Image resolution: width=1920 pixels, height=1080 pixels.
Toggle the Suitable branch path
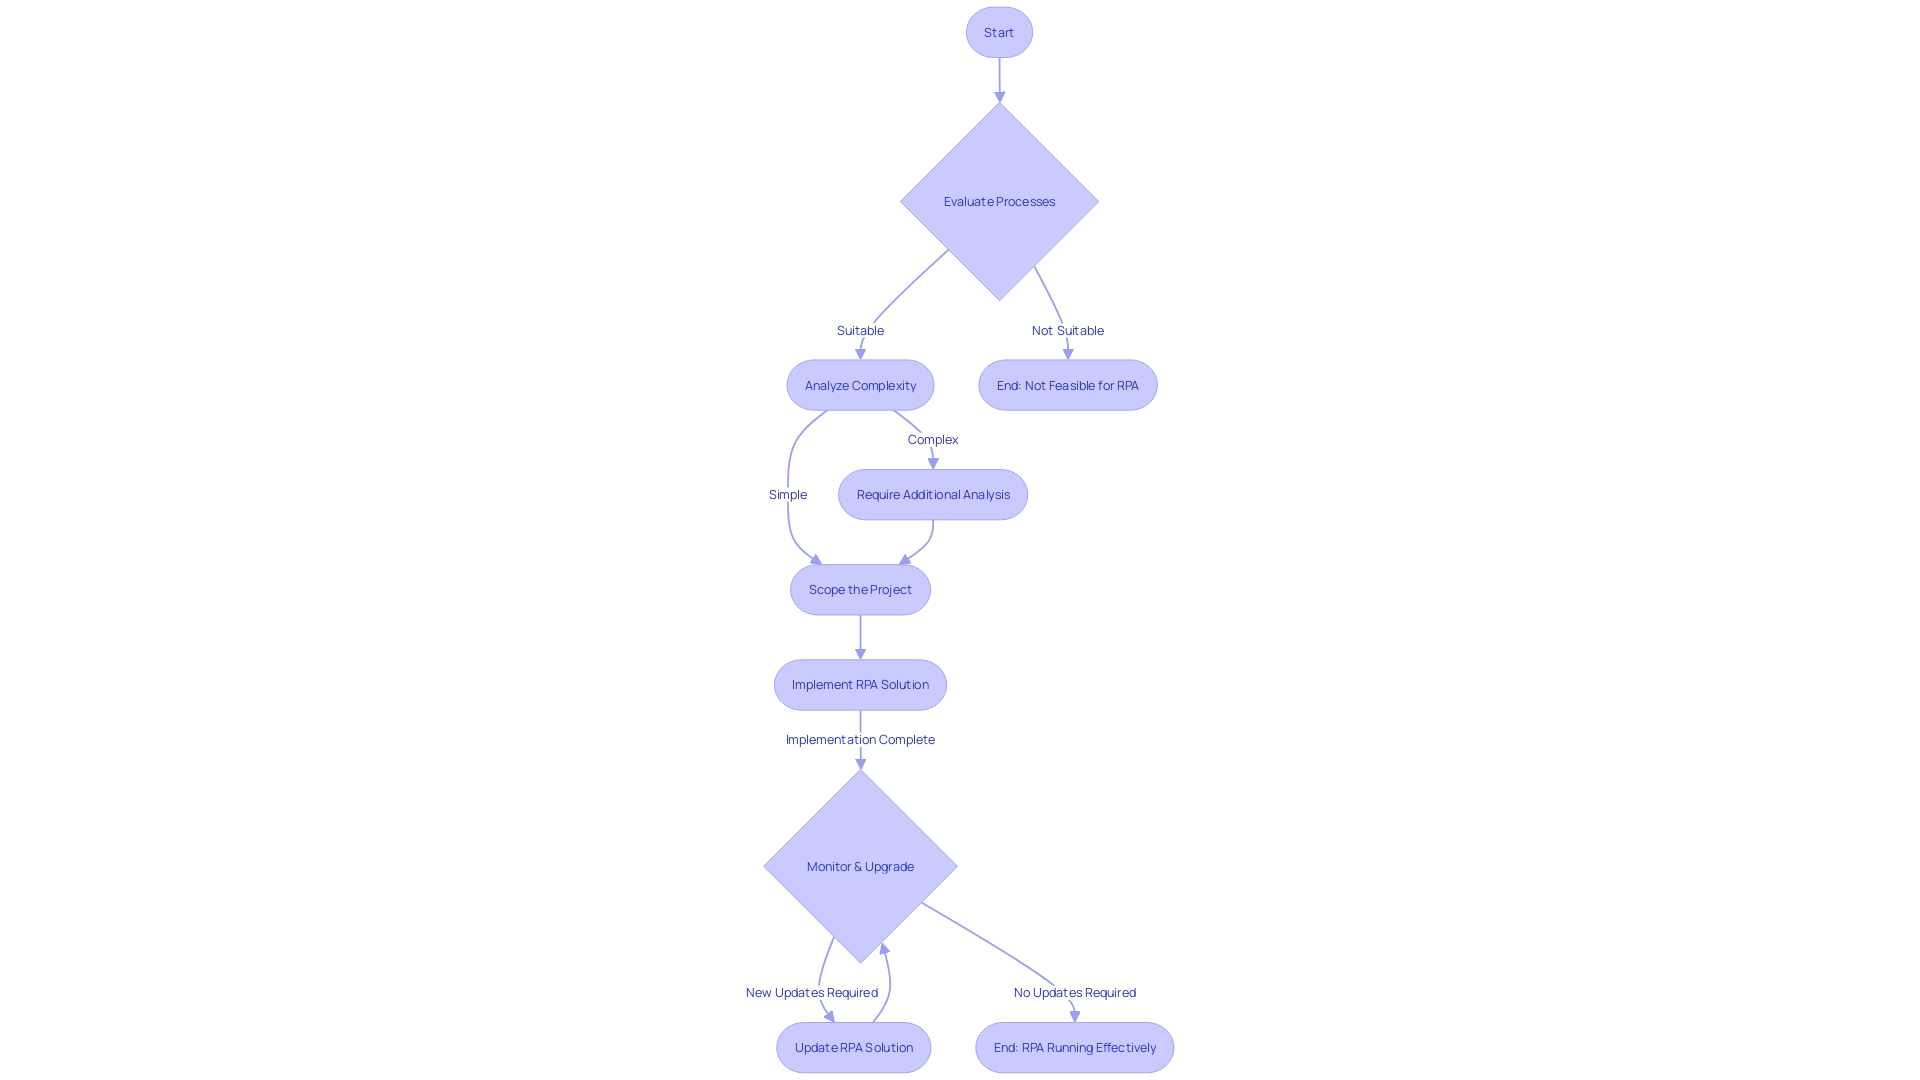860,330
